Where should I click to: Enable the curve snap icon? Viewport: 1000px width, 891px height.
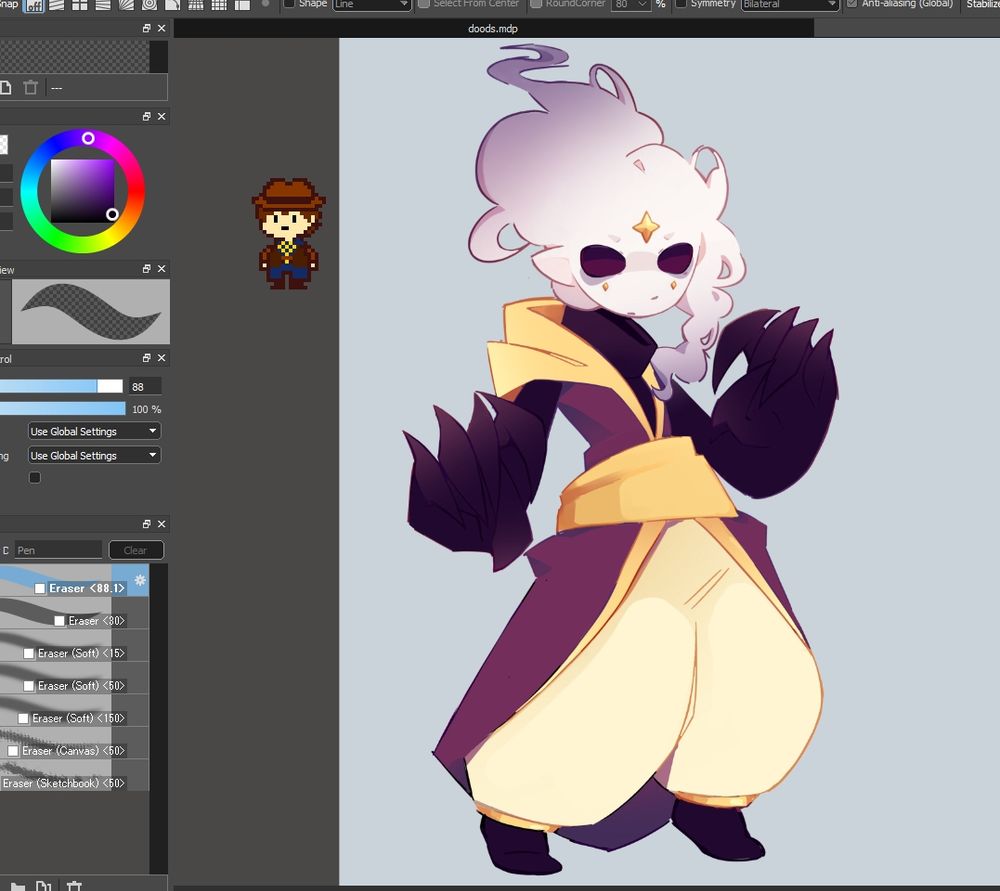coord(172,5)
